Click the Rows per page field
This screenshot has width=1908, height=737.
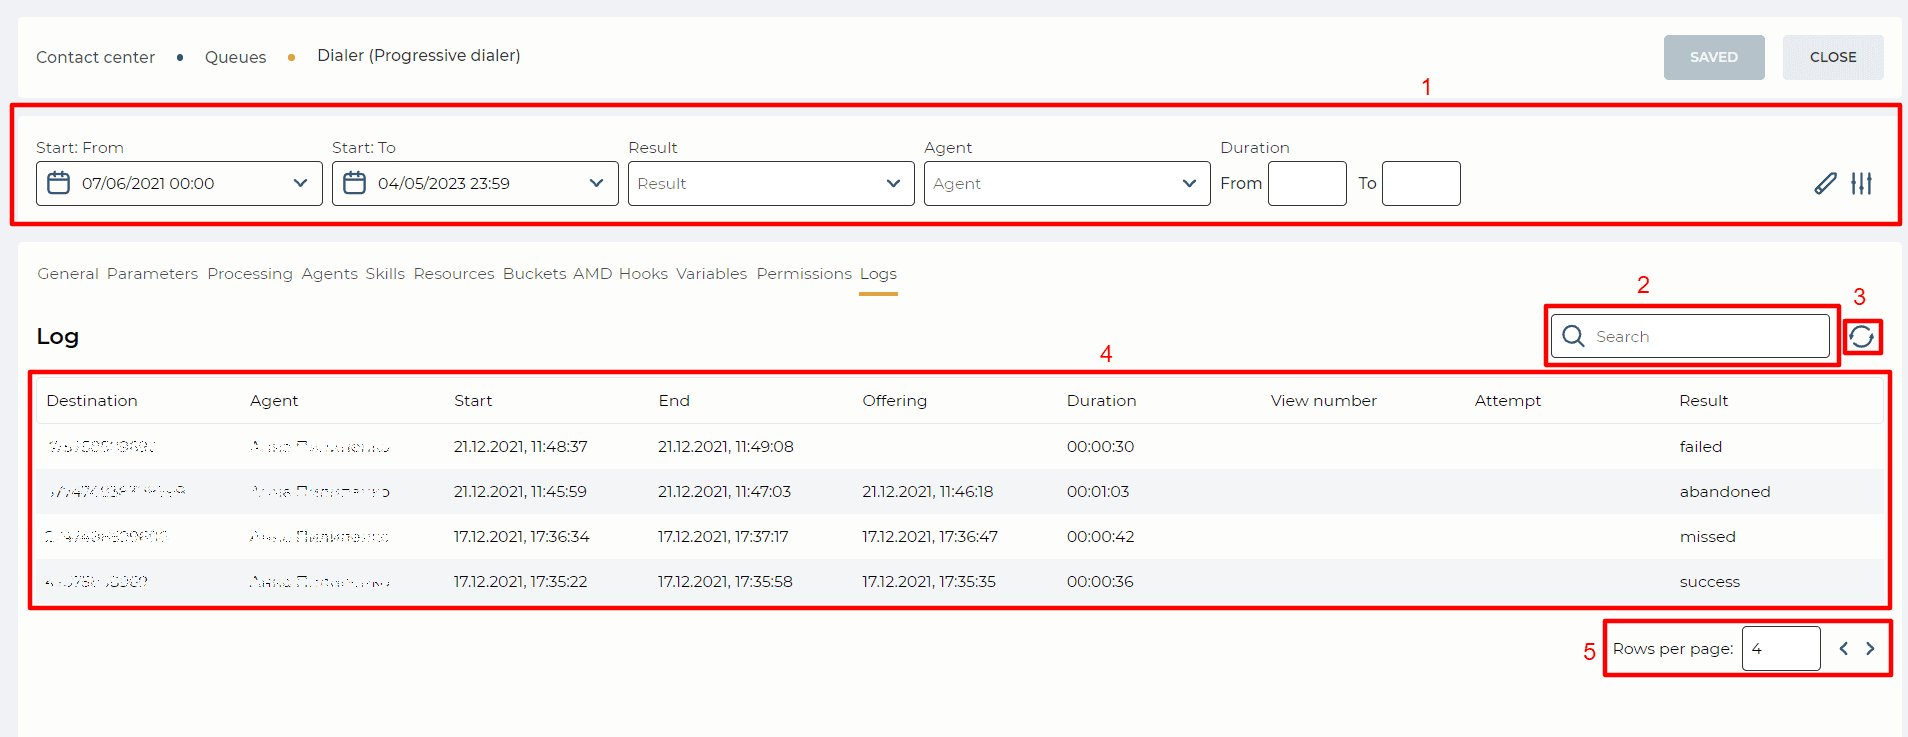point(1781,649)
